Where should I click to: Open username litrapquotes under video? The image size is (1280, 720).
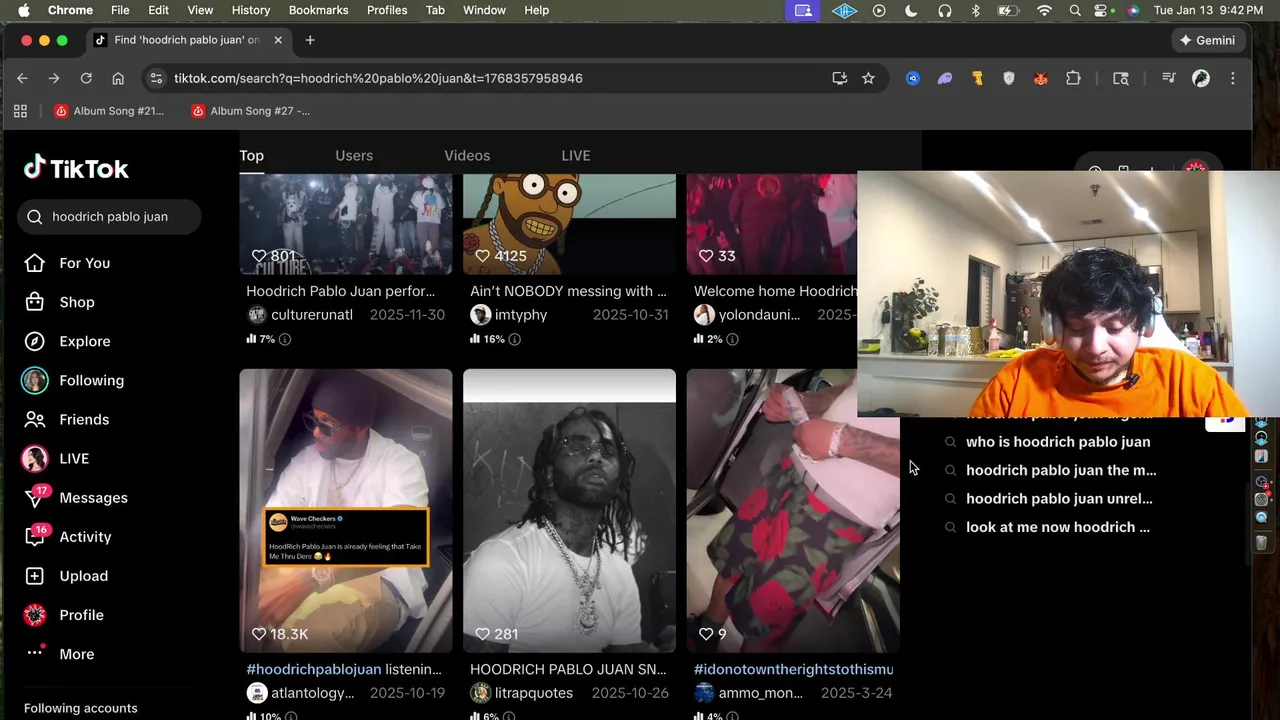534,693
